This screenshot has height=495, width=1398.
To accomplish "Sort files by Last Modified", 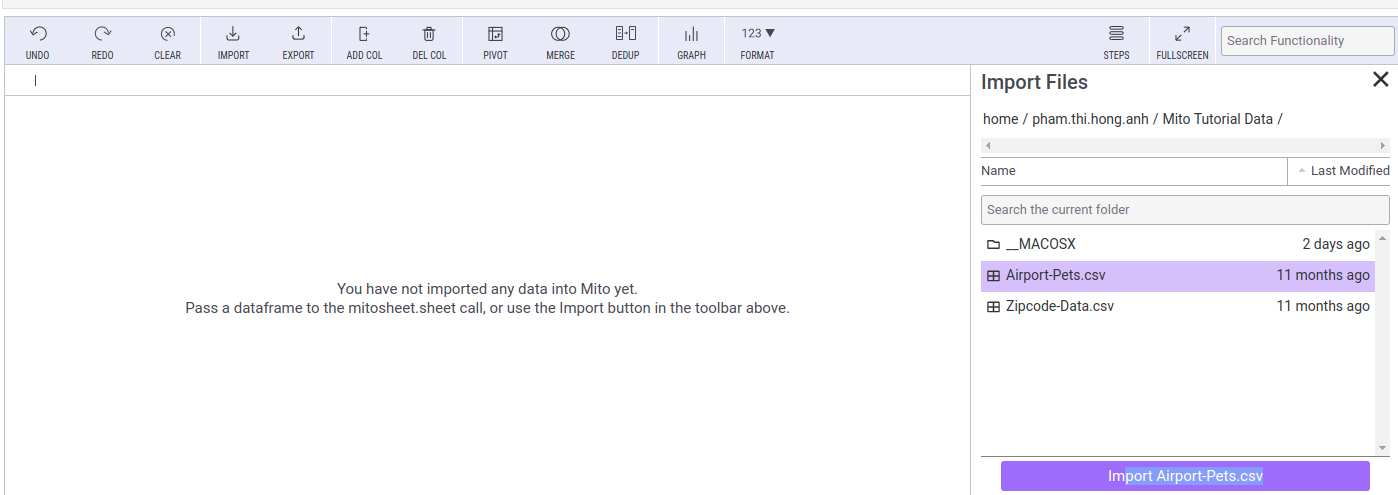I will (1343, 171).
